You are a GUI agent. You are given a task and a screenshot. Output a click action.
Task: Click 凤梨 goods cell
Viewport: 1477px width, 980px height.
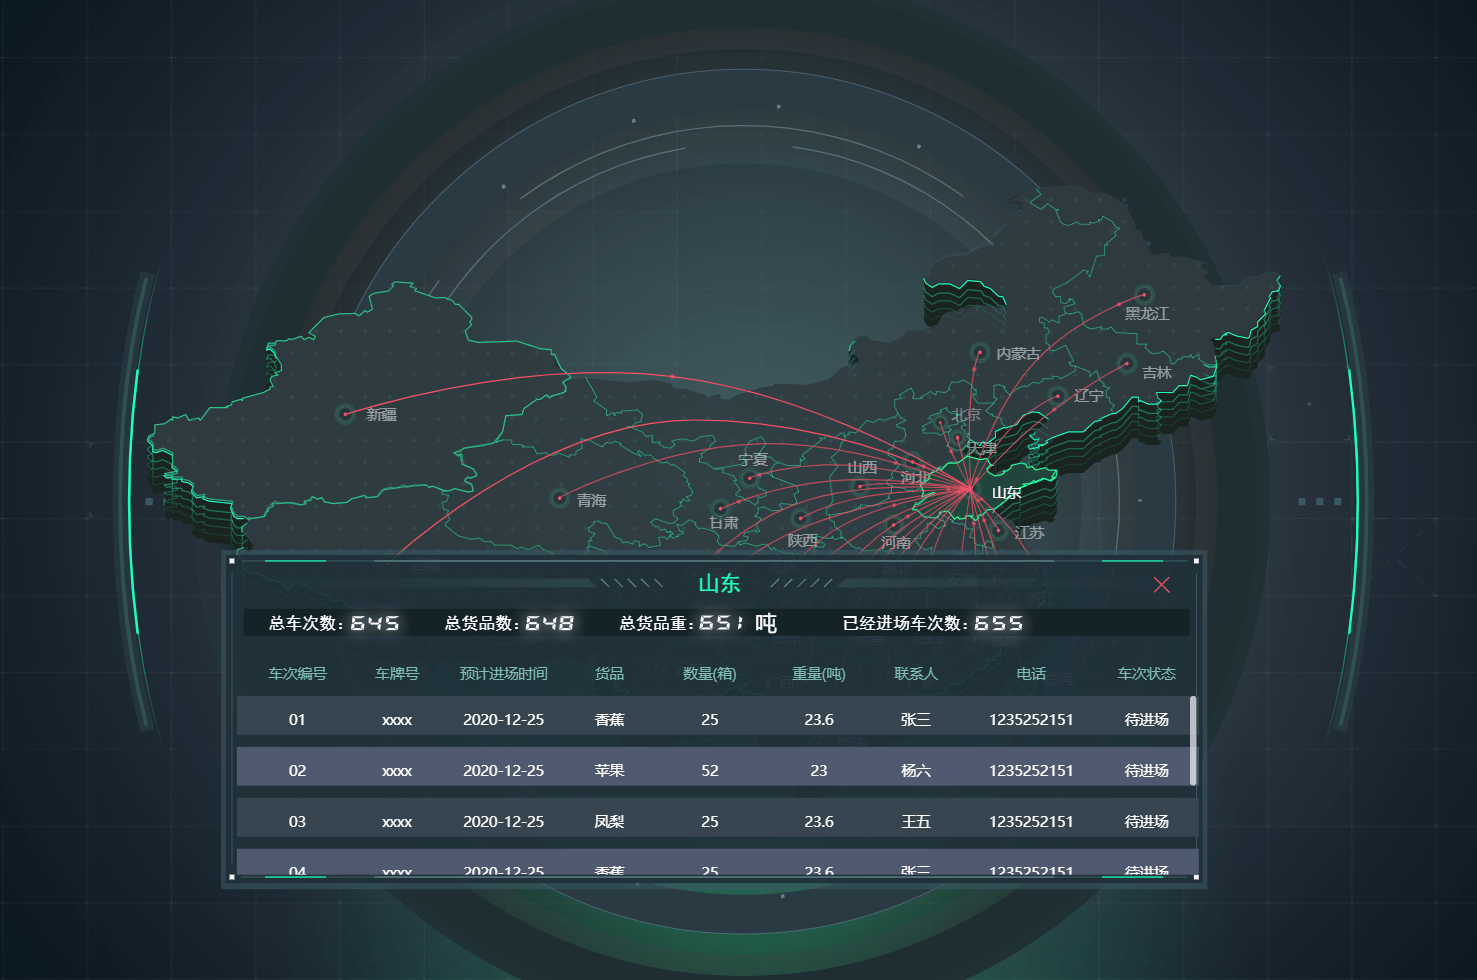(x=609, y=821)
